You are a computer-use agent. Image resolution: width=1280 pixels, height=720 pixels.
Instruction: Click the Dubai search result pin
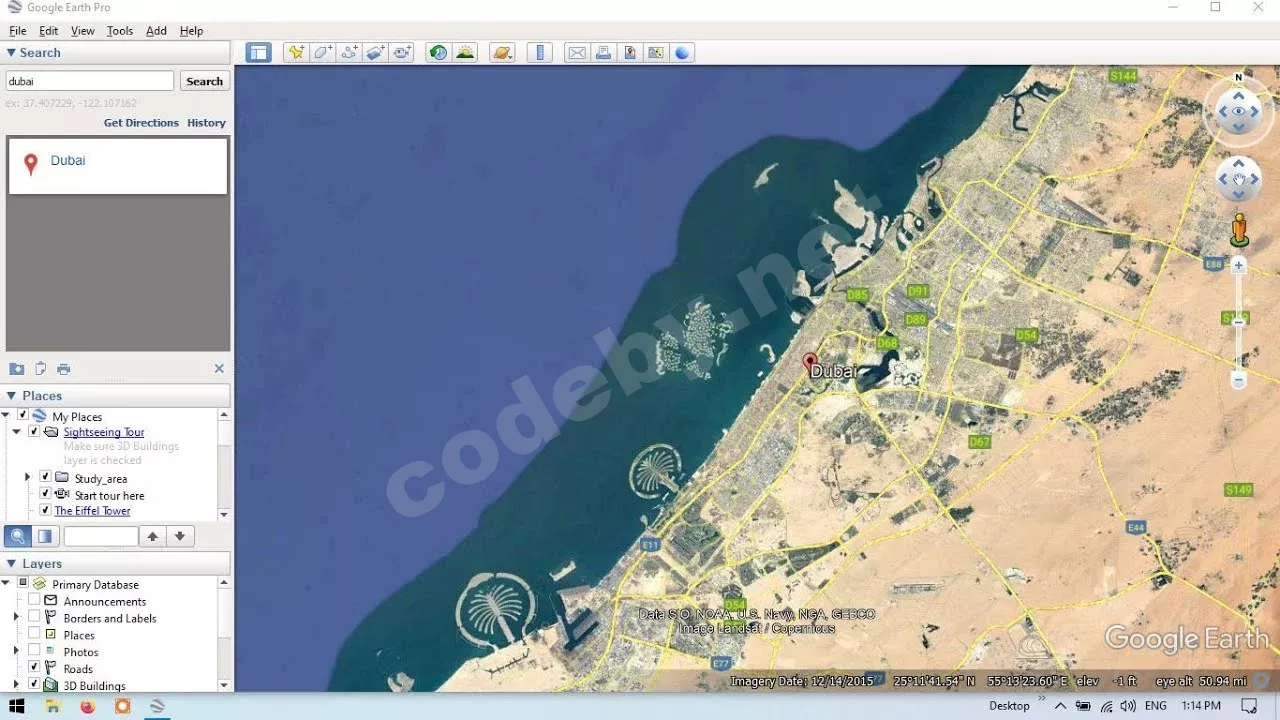(x=31, y=164)
